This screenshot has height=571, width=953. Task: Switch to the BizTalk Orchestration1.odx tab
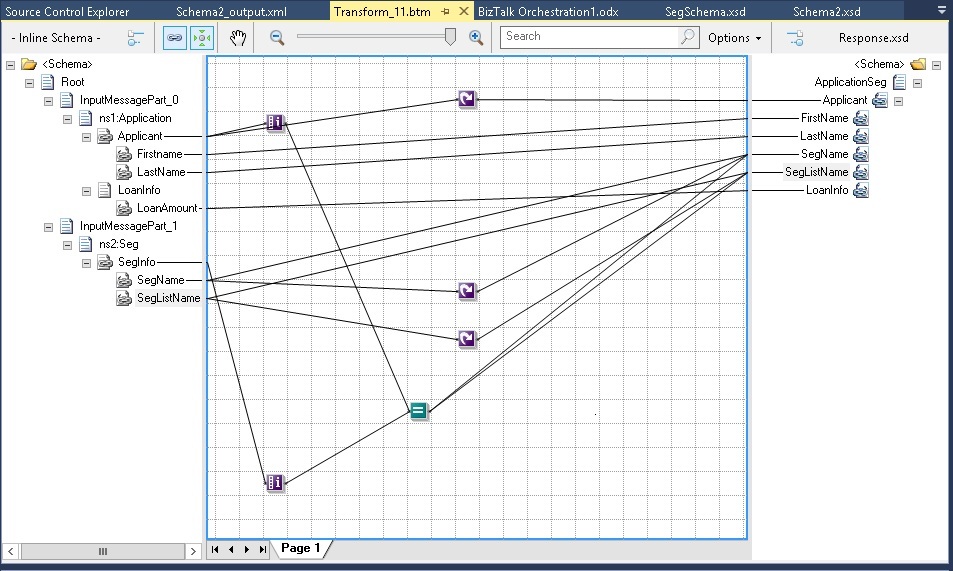(x=548, y=12)
